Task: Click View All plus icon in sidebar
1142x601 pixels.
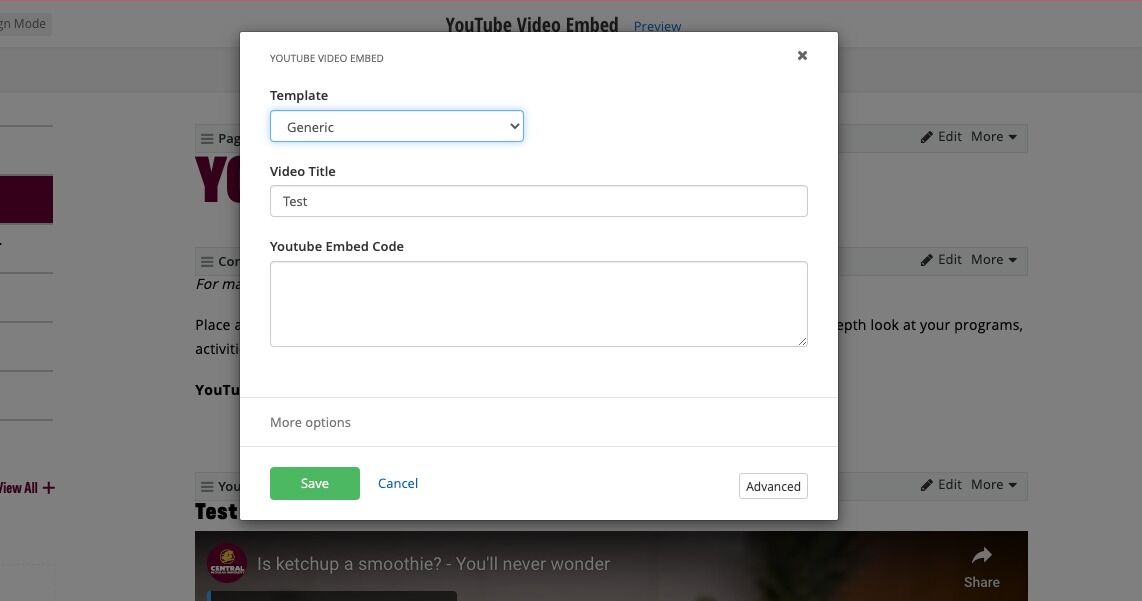Action: click(48, 488)
